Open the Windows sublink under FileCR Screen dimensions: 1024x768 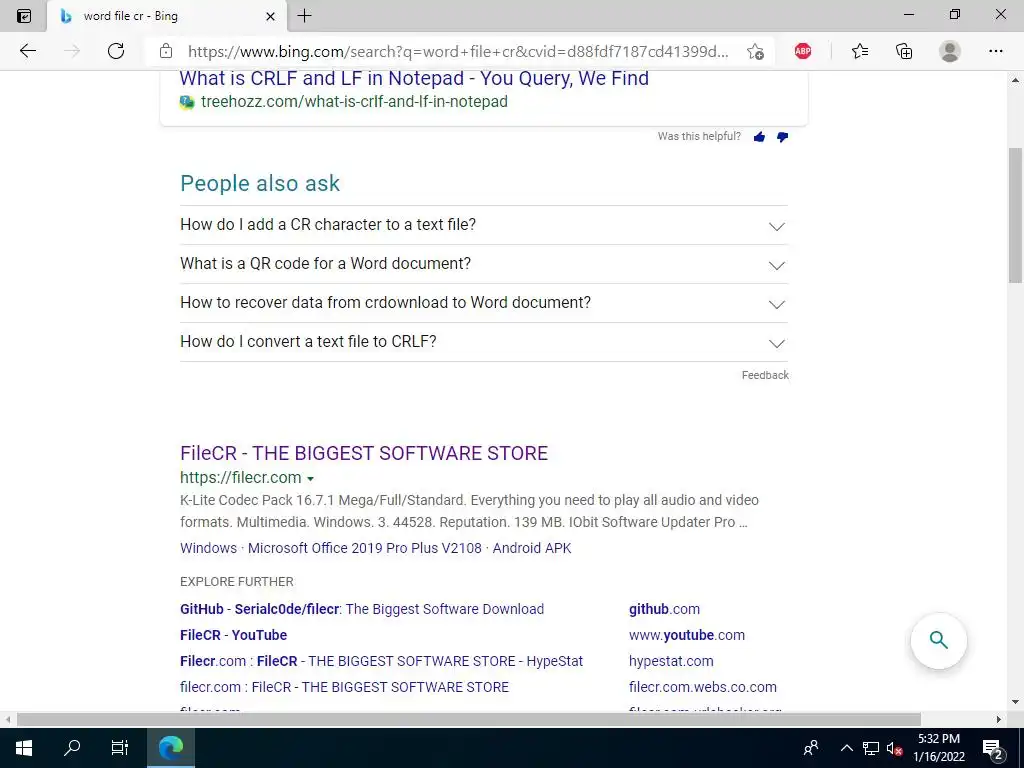208,549
